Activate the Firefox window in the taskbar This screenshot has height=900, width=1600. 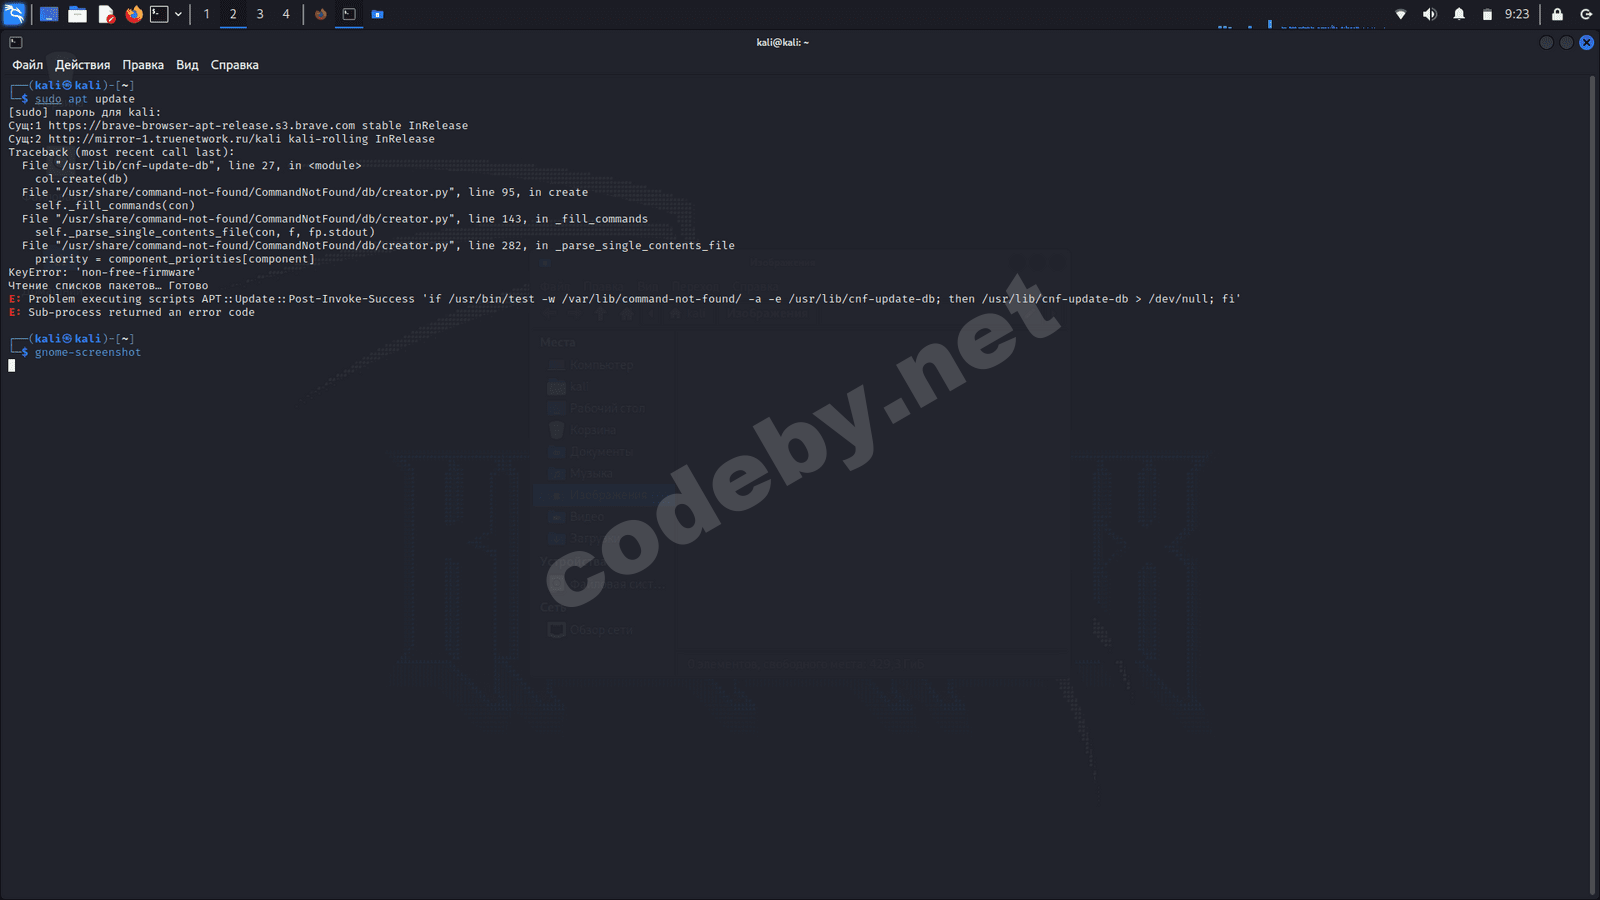[x=321, y=14]
